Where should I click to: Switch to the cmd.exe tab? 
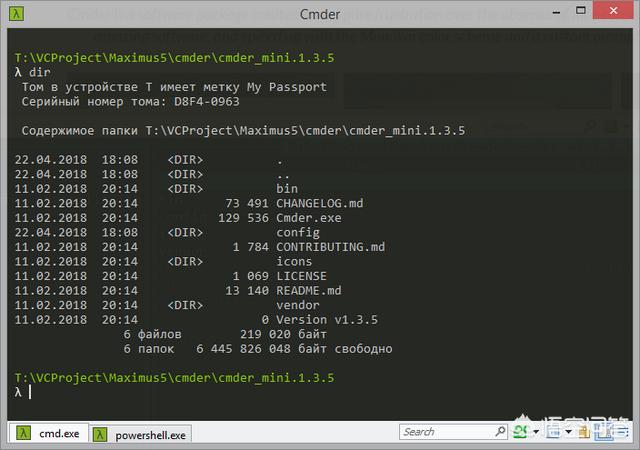tap(49, 433)
